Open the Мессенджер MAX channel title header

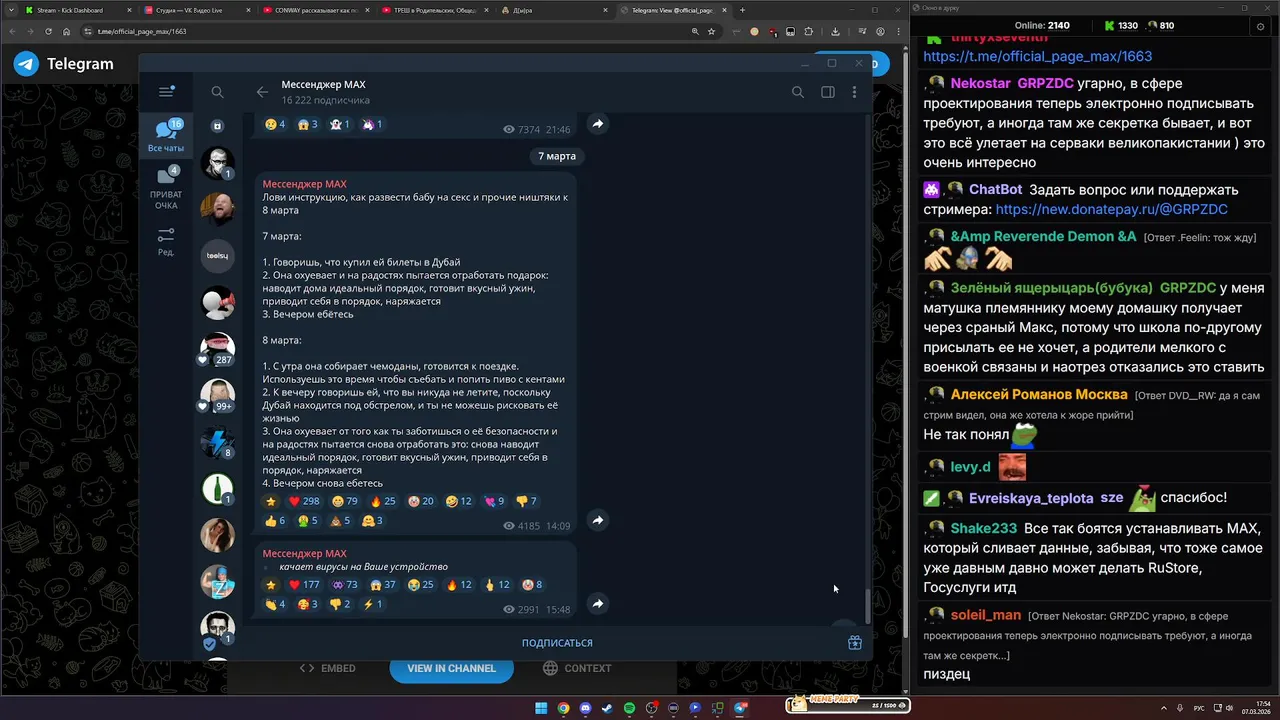click(x=324, y=85)
